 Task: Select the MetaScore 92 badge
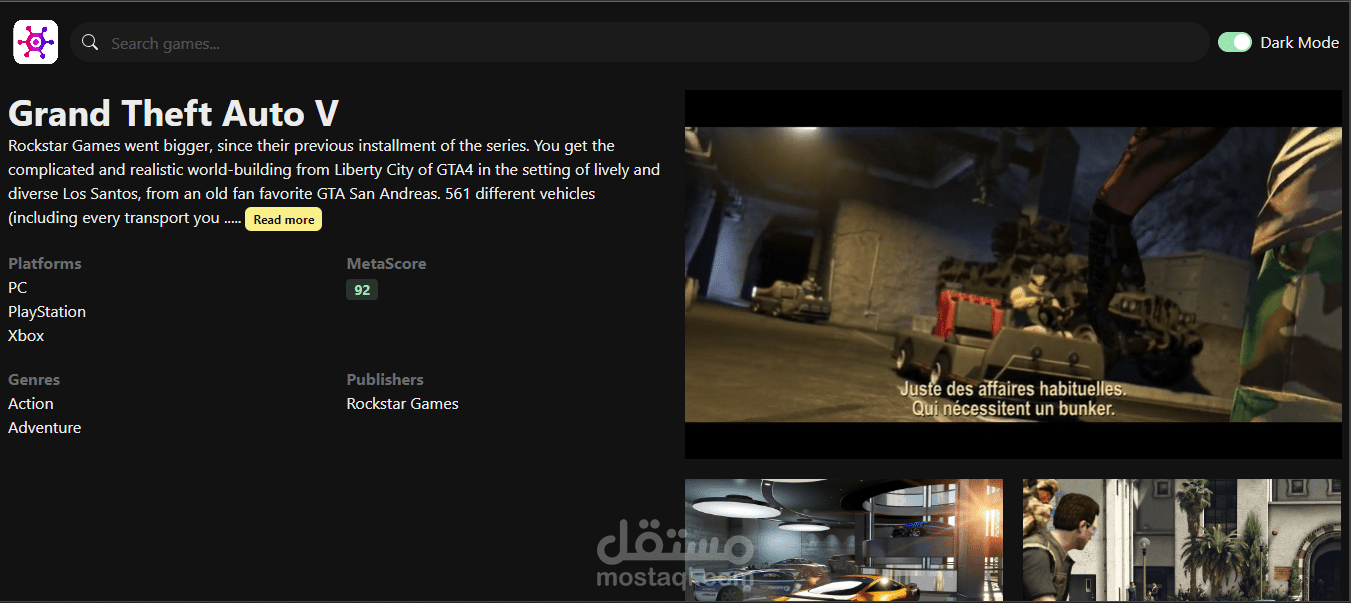362,290
